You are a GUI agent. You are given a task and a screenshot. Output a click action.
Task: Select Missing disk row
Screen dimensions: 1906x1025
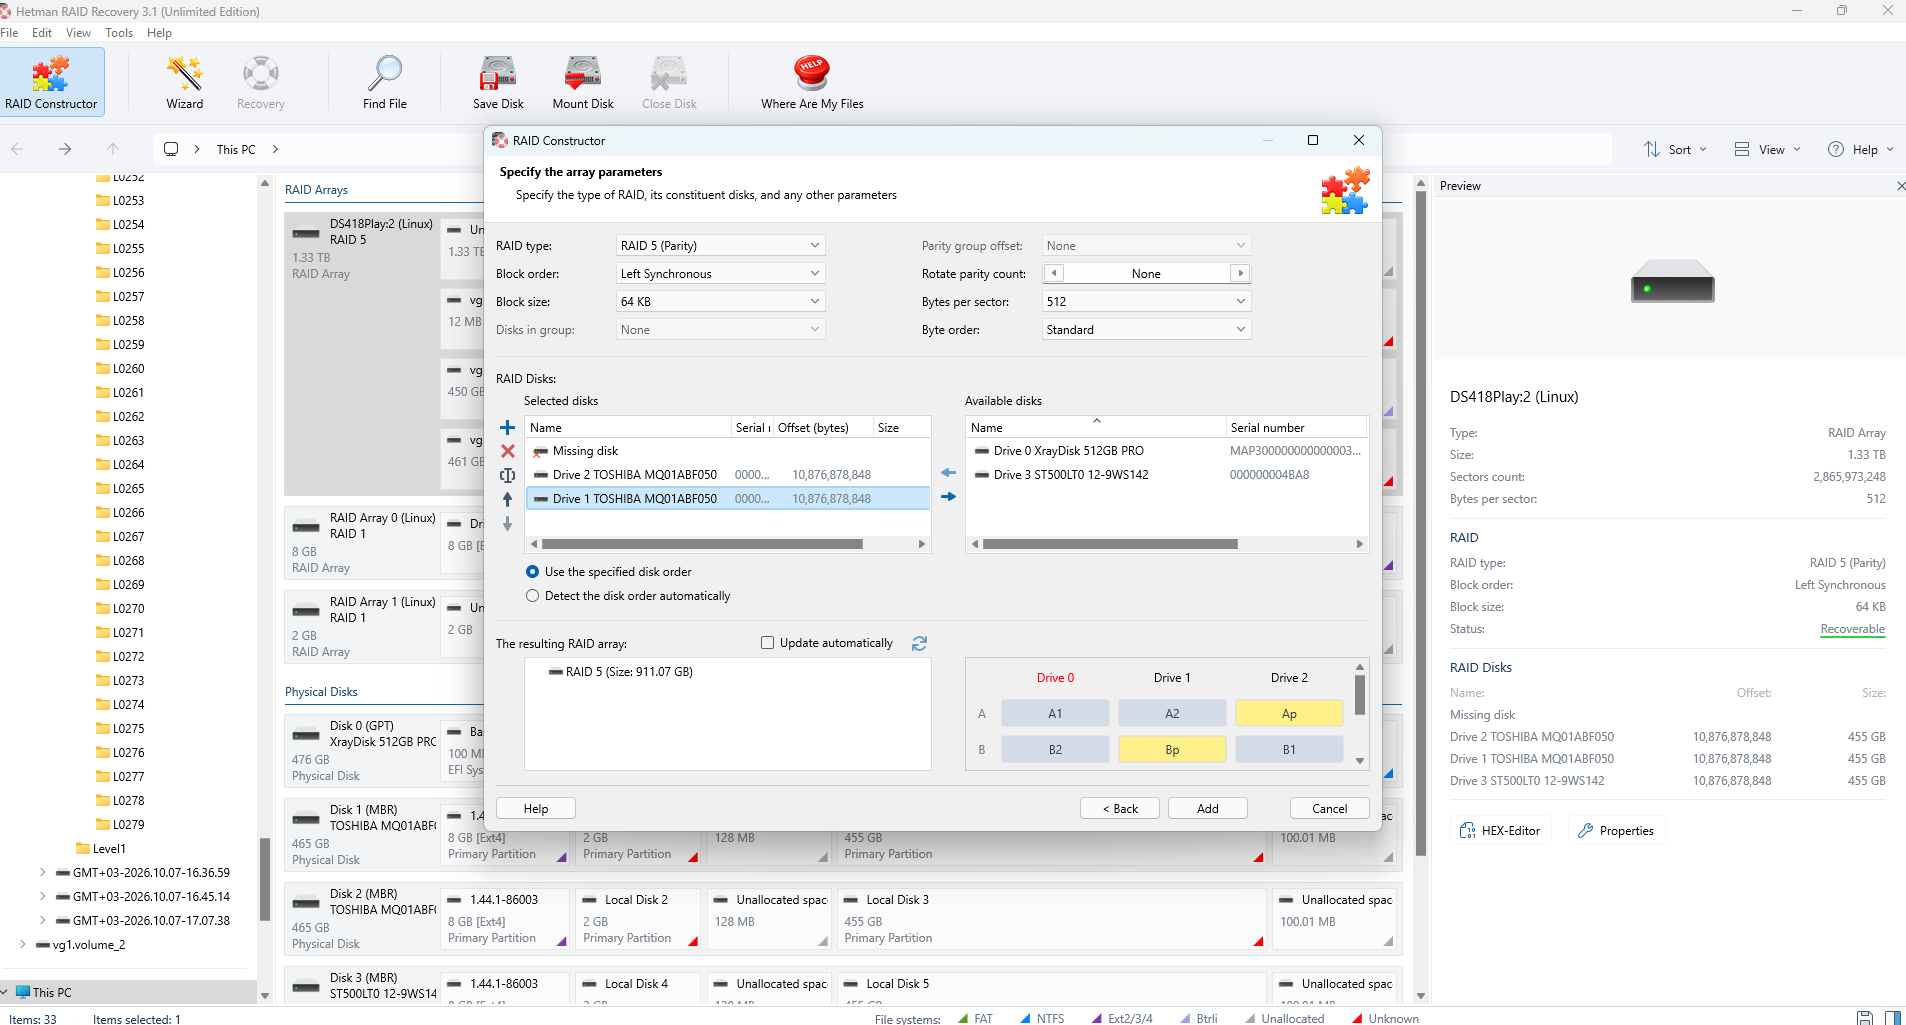pos(728,451)
